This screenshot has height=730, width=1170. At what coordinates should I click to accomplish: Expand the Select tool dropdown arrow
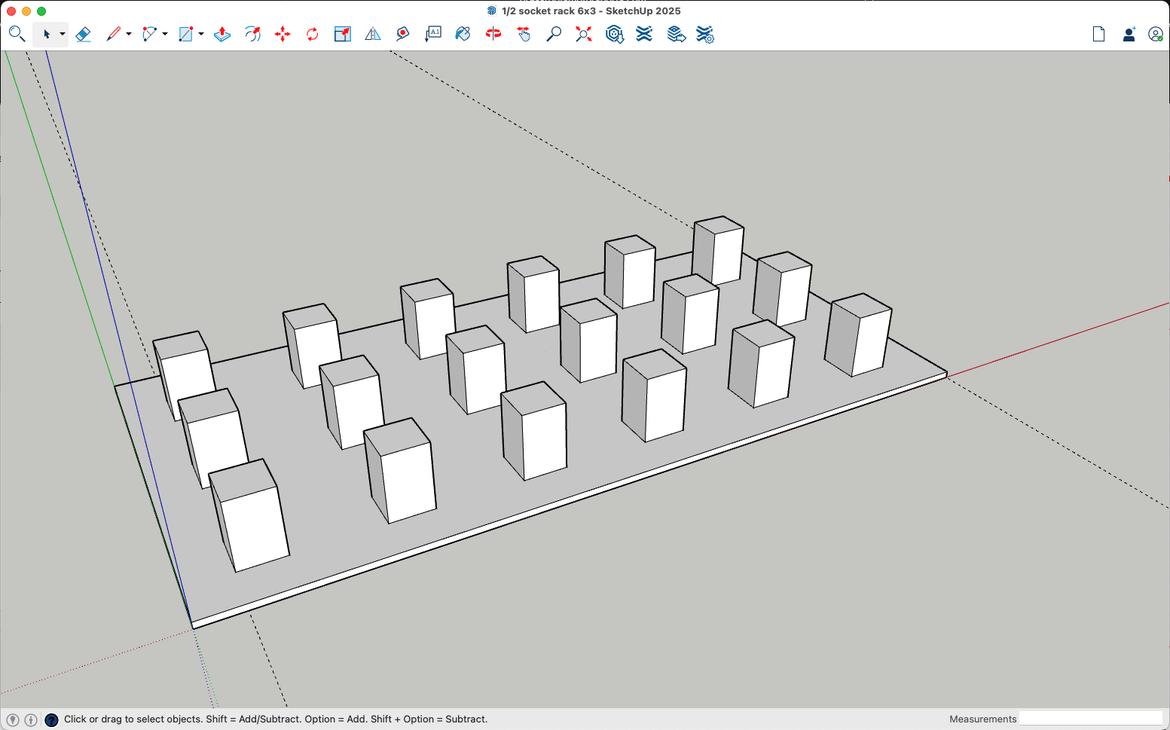pos(62,34)
